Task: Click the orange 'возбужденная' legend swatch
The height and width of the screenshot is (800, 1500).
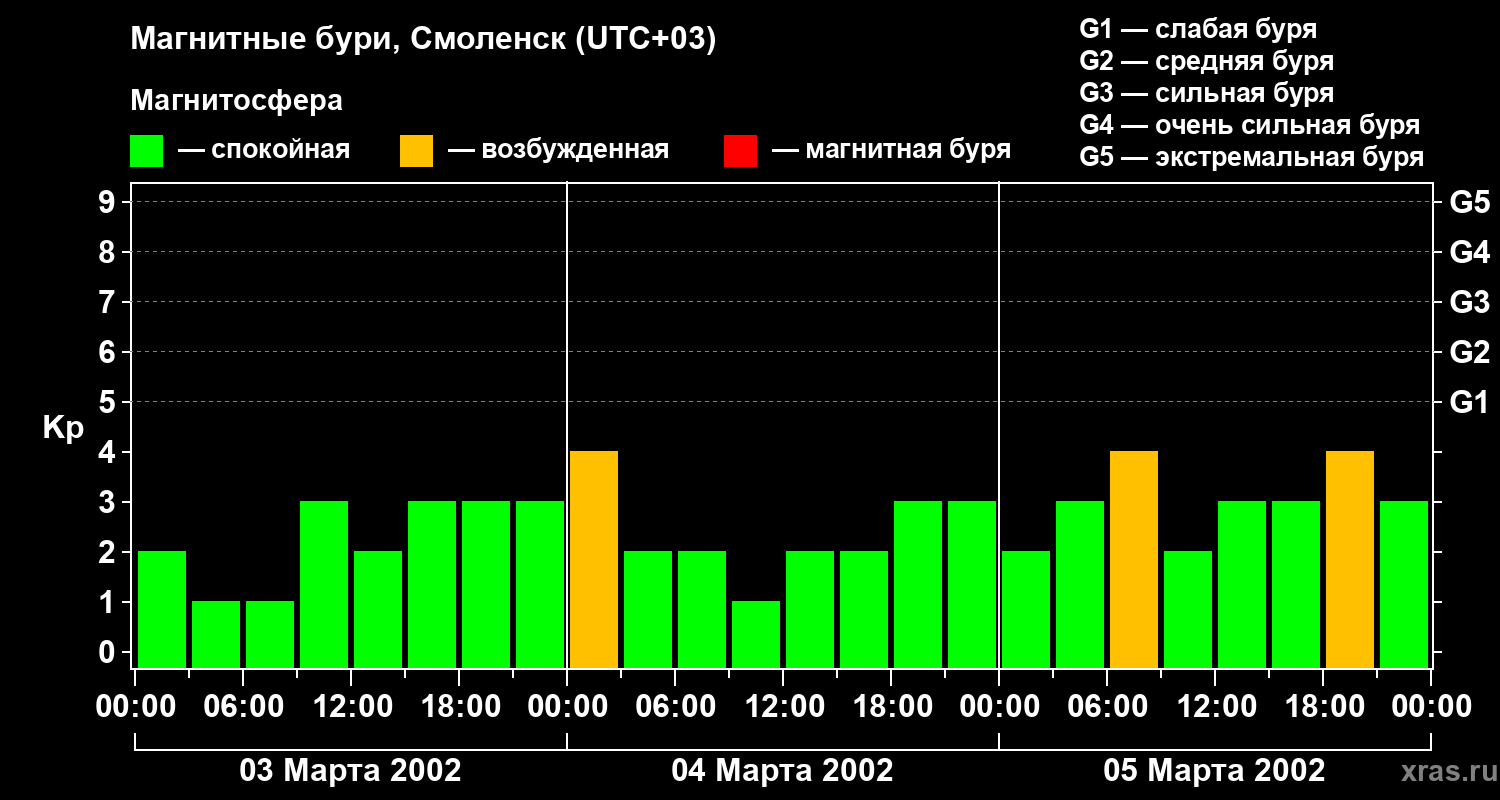Action: coord(416,151)
